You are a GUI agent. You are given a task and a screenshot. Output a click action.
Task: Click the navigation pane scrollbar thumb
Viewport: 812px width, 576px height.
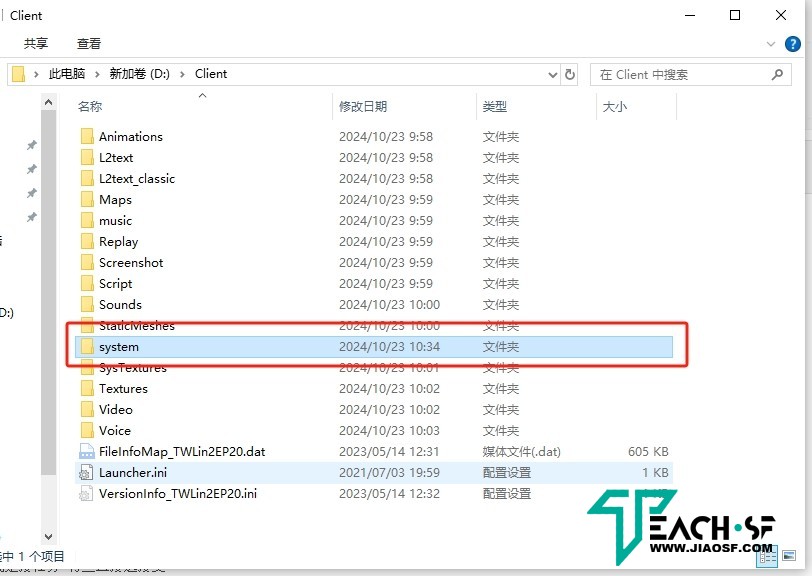coord(48,292)
